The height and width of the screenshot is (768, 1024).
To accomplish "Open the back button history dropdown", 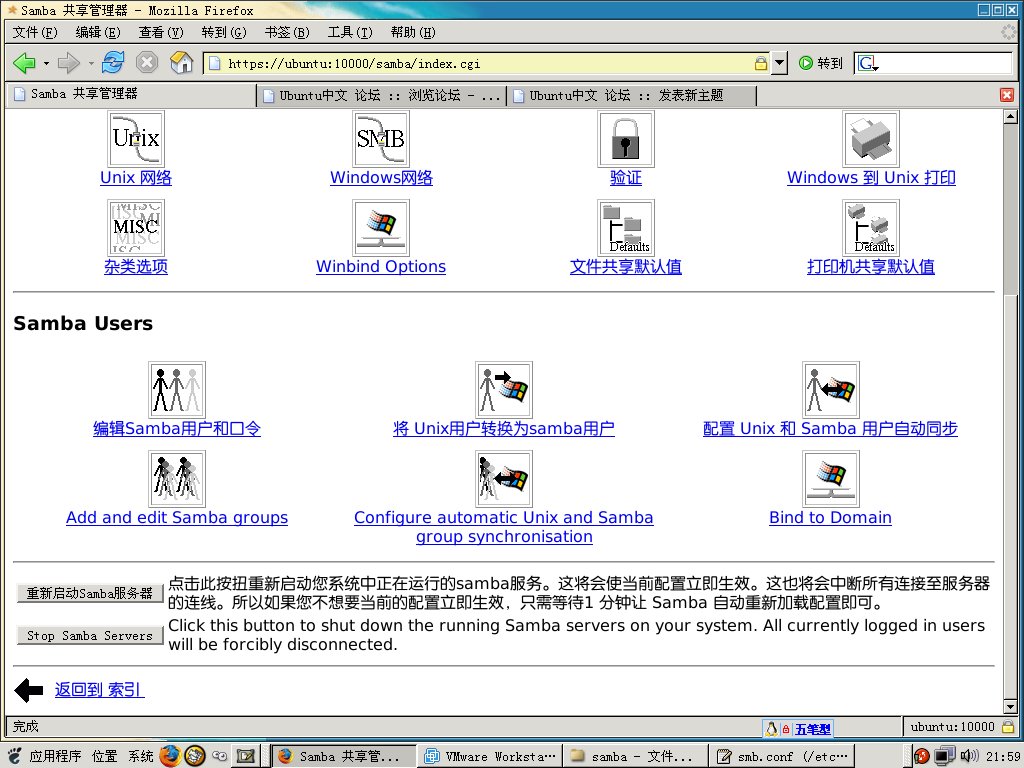I will click(46, 63).
